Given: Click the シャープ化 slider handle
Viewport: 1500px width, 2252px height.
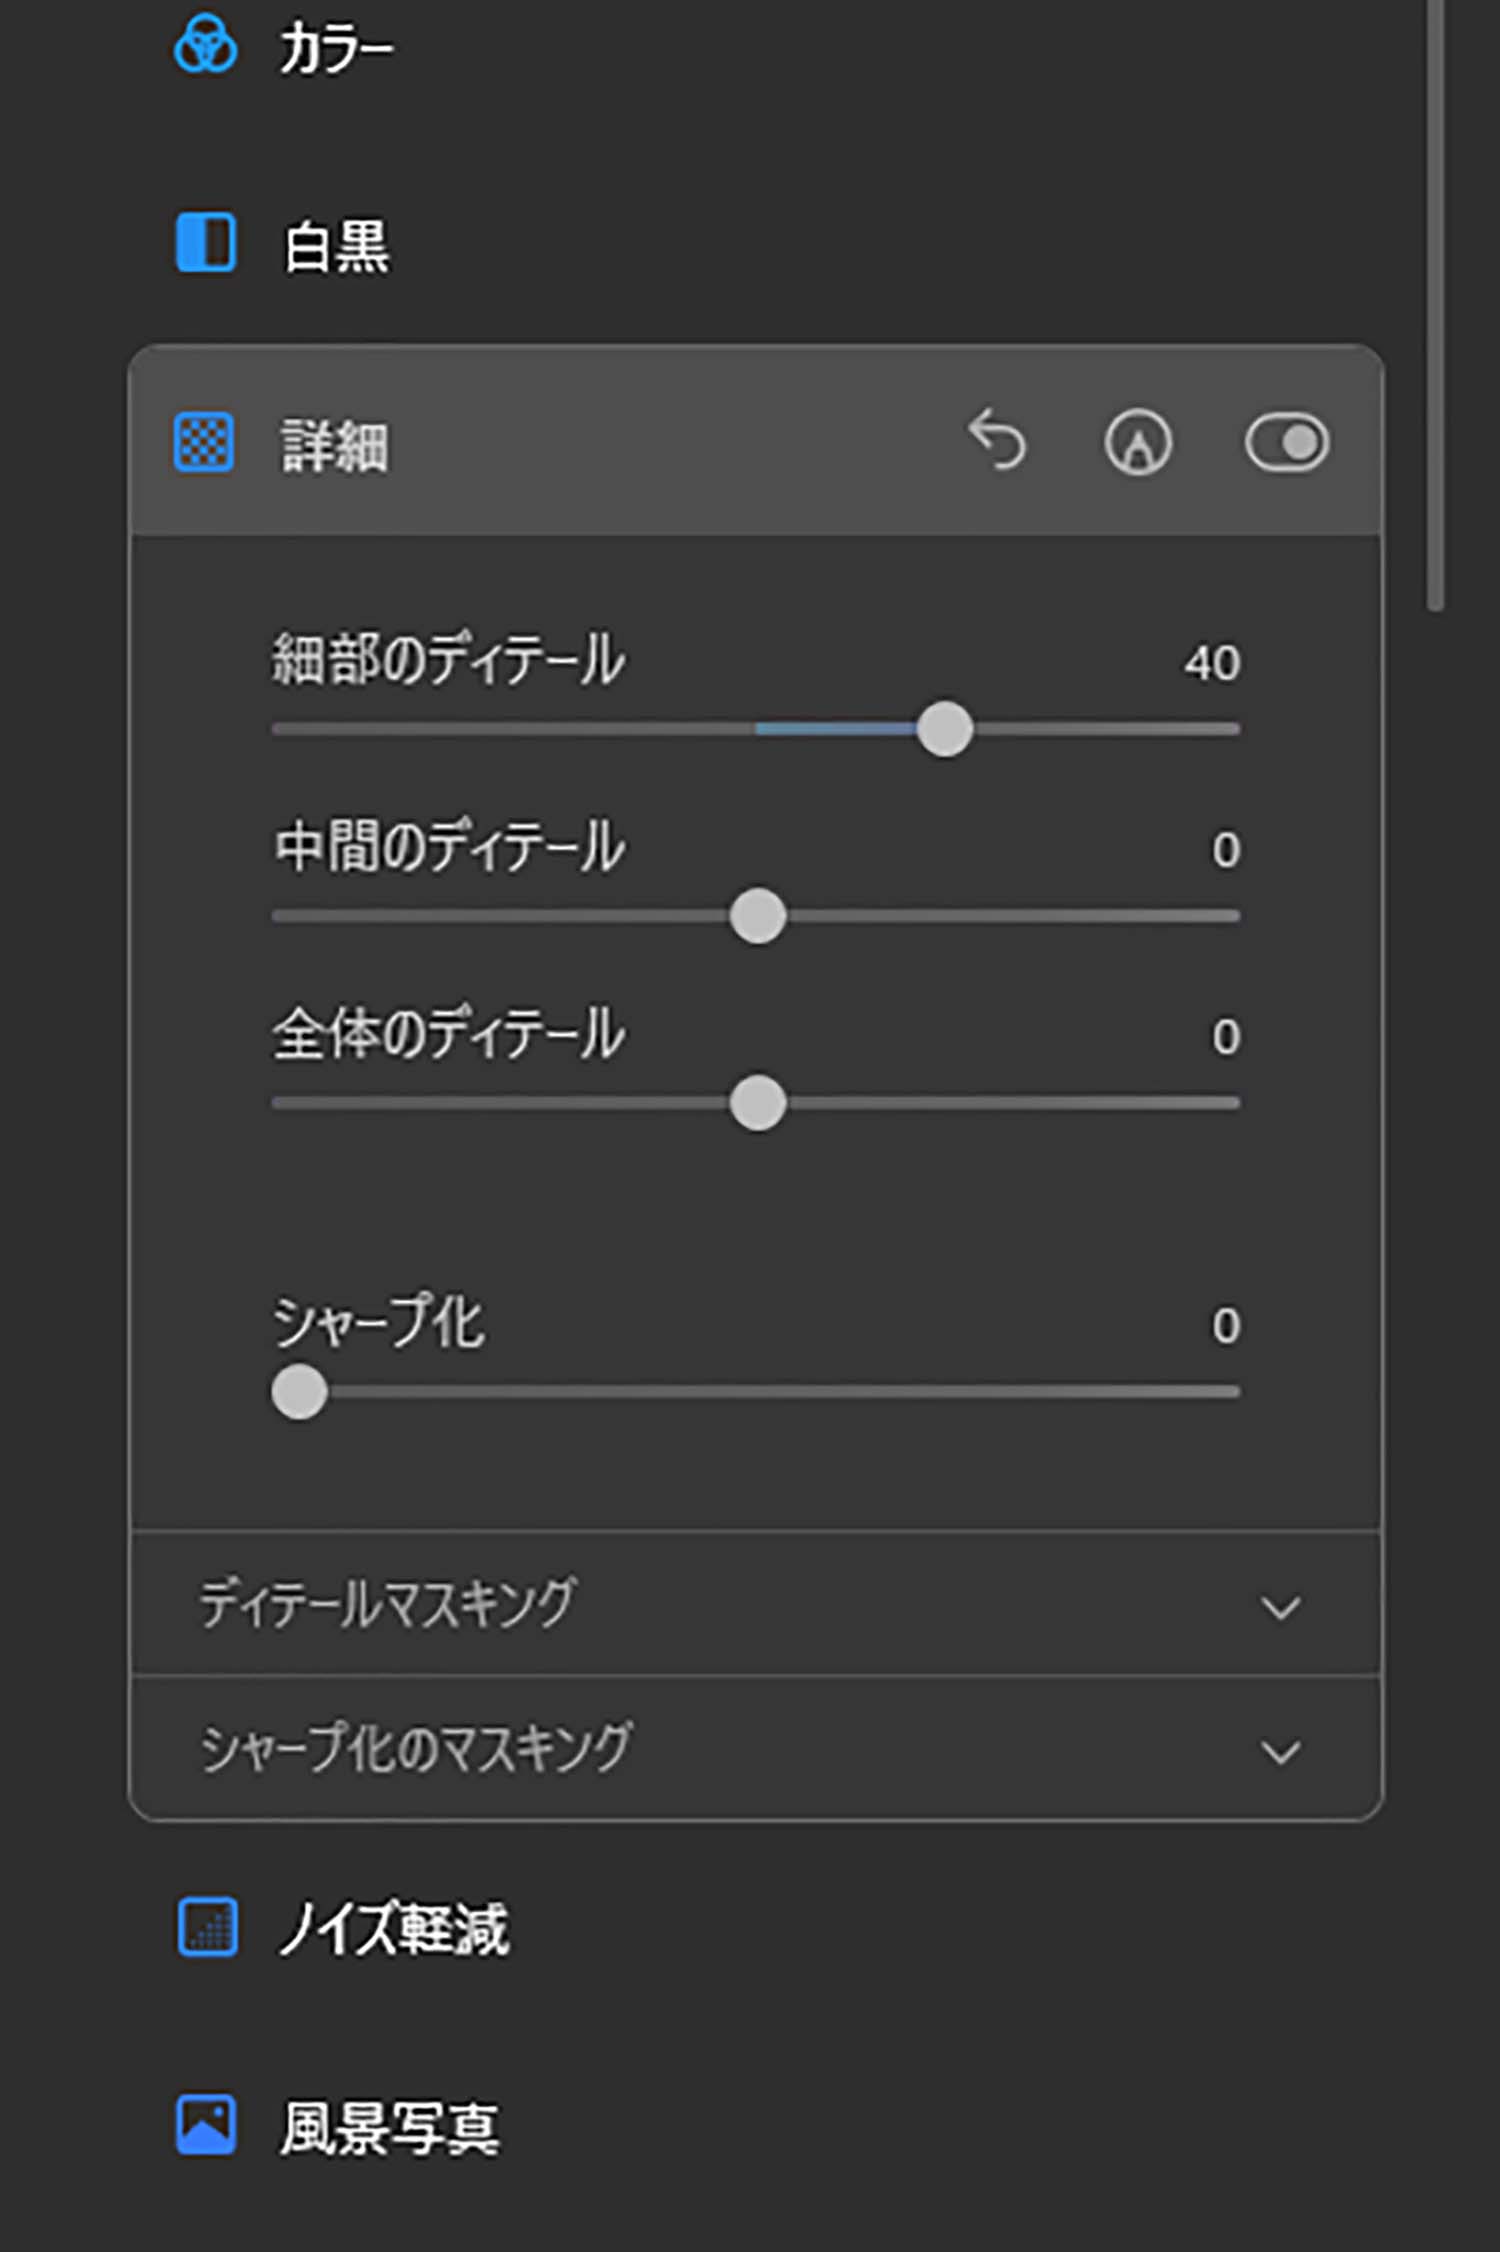Looking at the screenshot, I should point(300,1391).
